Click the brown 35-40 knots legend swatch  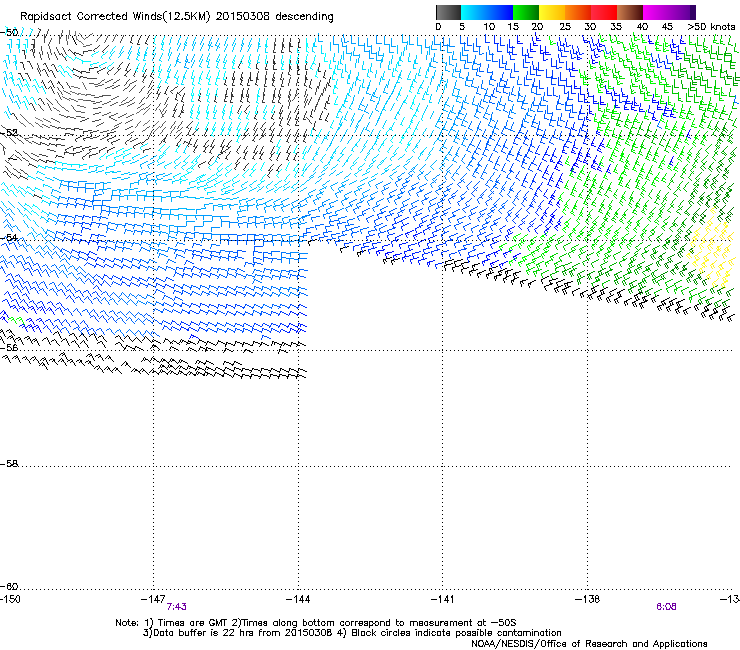pos(630,12)
